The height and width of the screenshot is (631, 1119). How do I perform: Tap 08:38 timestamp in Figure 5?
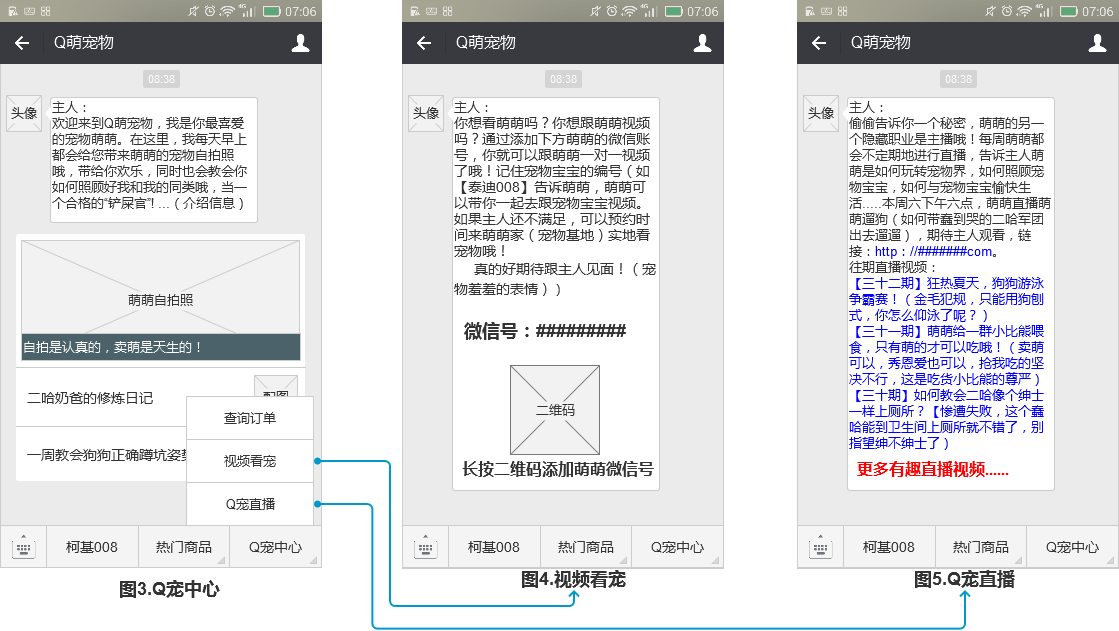point(958,79)
